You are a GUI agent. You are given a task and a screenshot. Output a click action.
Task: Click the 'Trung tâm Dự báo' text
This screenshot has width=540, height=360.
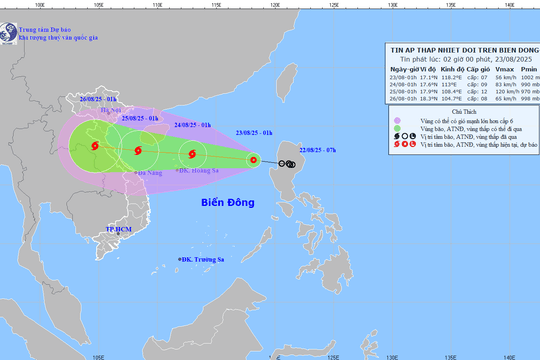coord(45,30)
